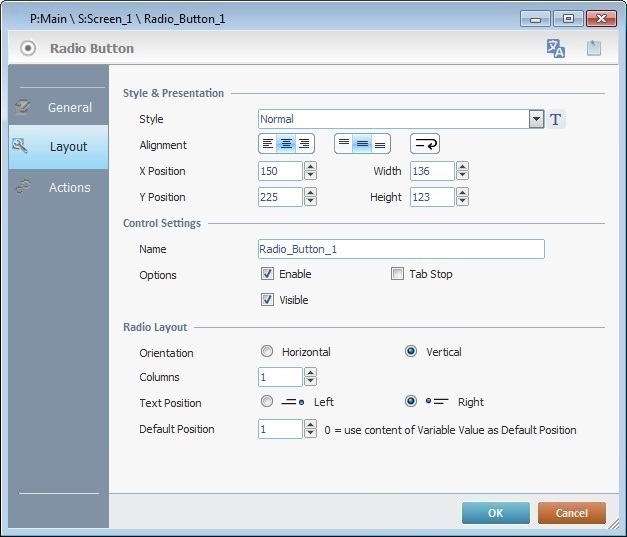Click the translation icon in header

pos(555,48)
